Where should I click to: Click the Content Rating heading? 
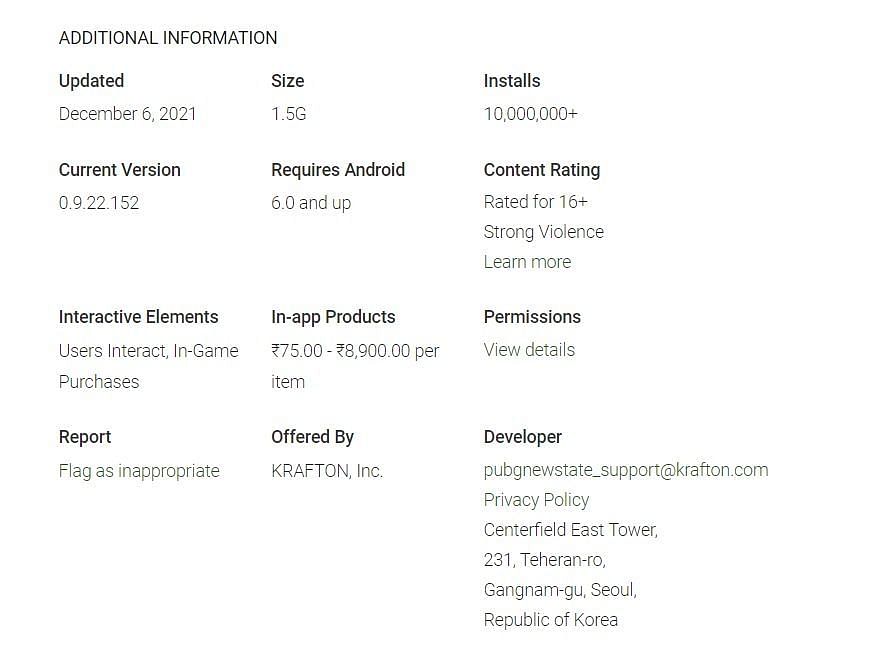(x=541, y=170)
